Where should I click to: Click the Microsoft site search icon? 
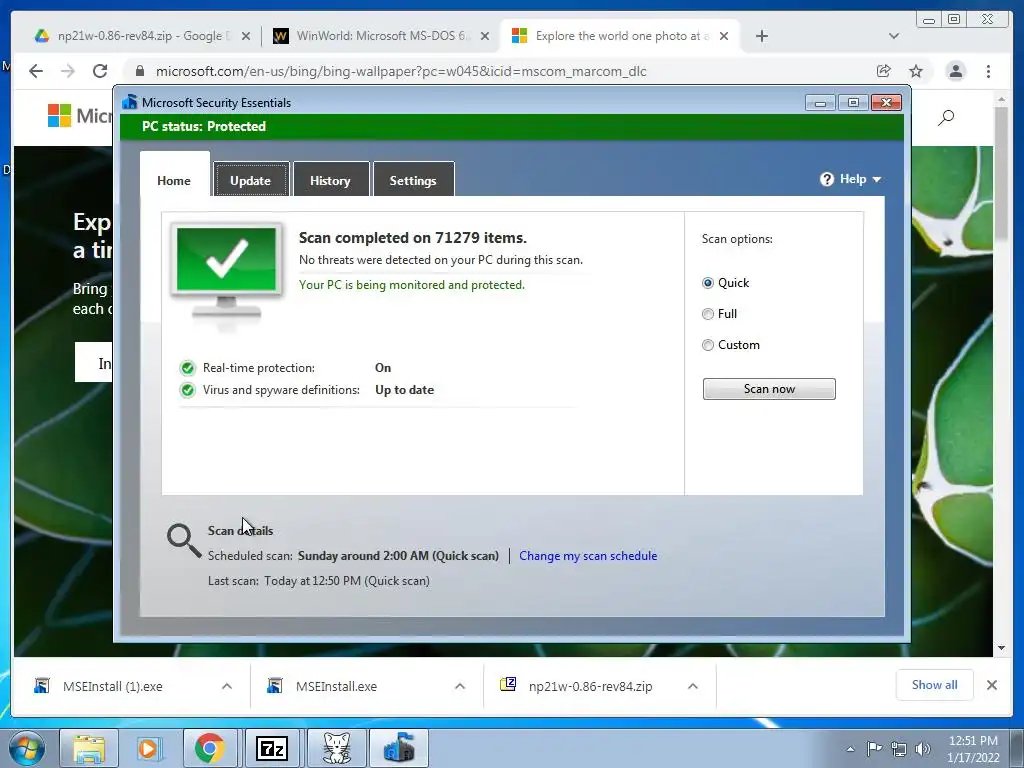point(946,118)
